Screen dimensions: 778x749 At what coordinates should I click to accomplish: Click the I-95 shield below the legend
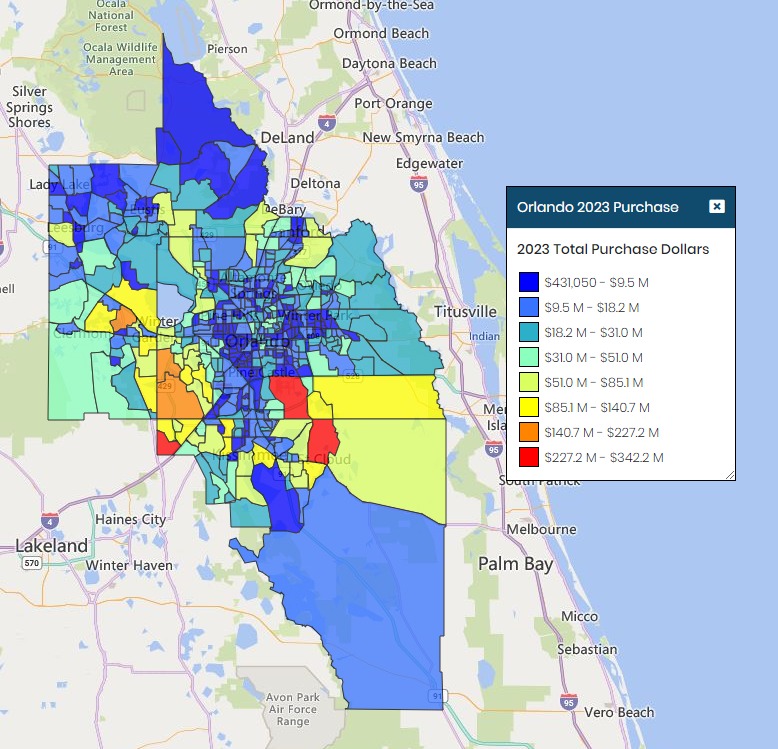pyautogui.click(x=493, y=449)
